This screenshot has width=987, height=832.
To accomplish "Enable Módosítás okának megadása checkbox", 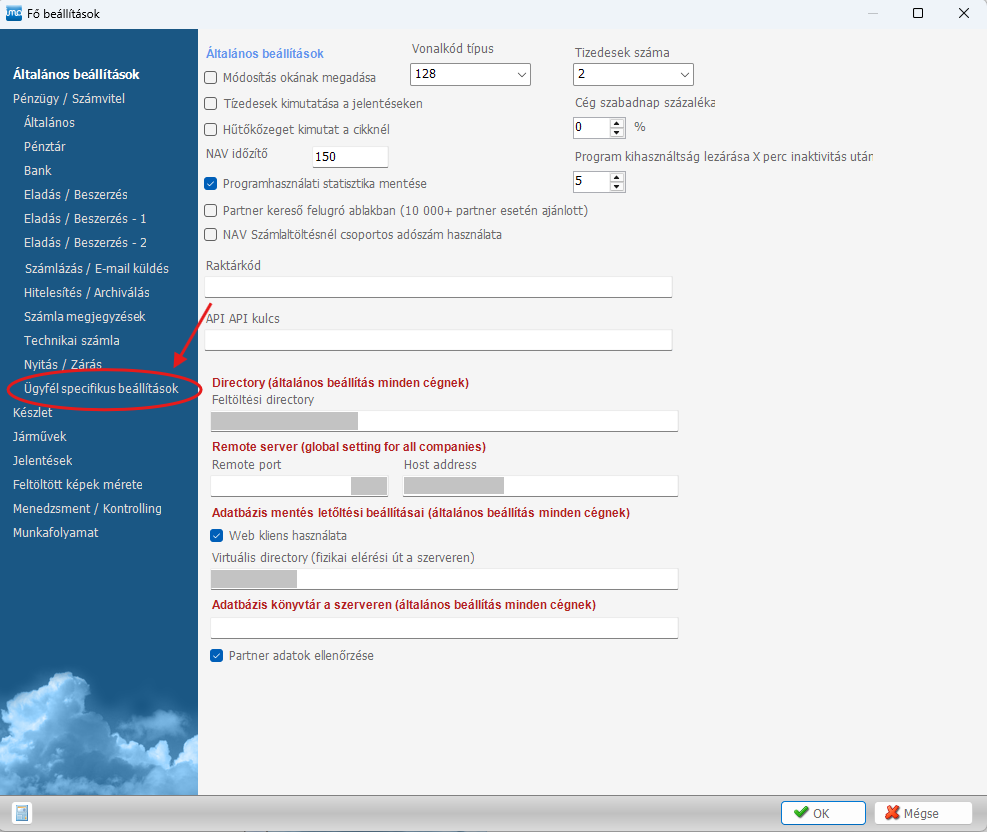I will pyautogui.click(x=211, y=78).
